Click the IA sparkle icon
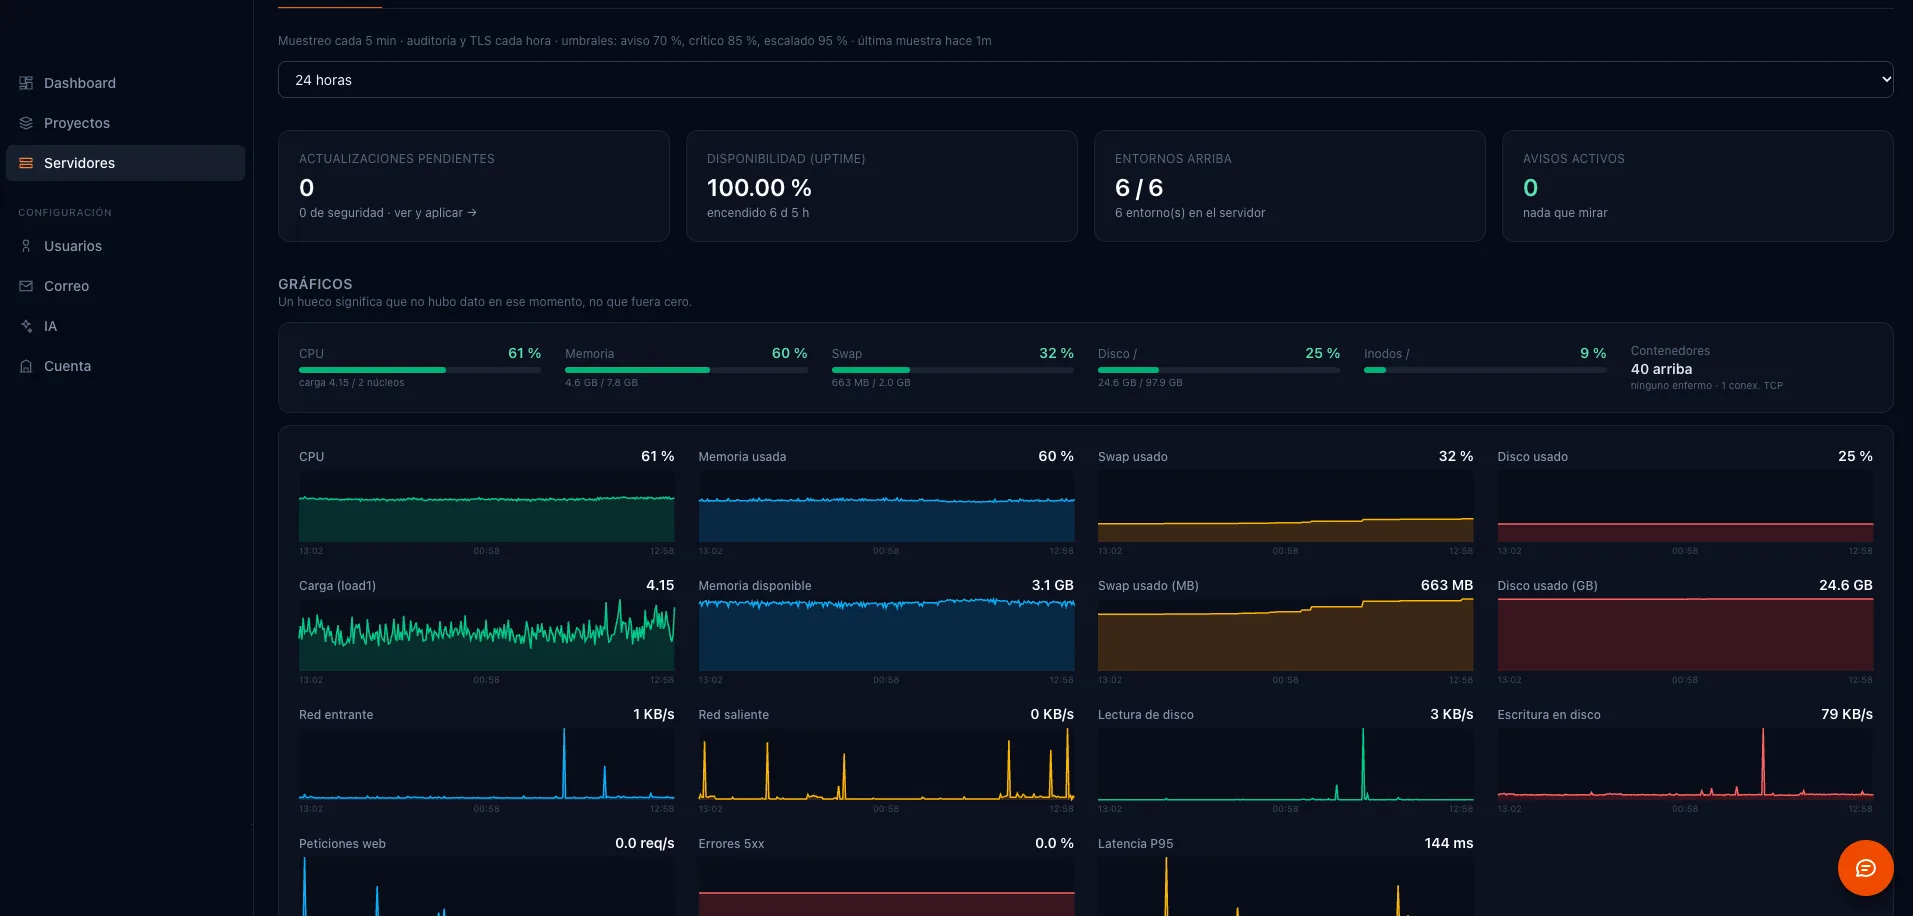Image resolution: width=1913 pixels, height=916 pixels. pyautogui.click(x=26, y=326)
